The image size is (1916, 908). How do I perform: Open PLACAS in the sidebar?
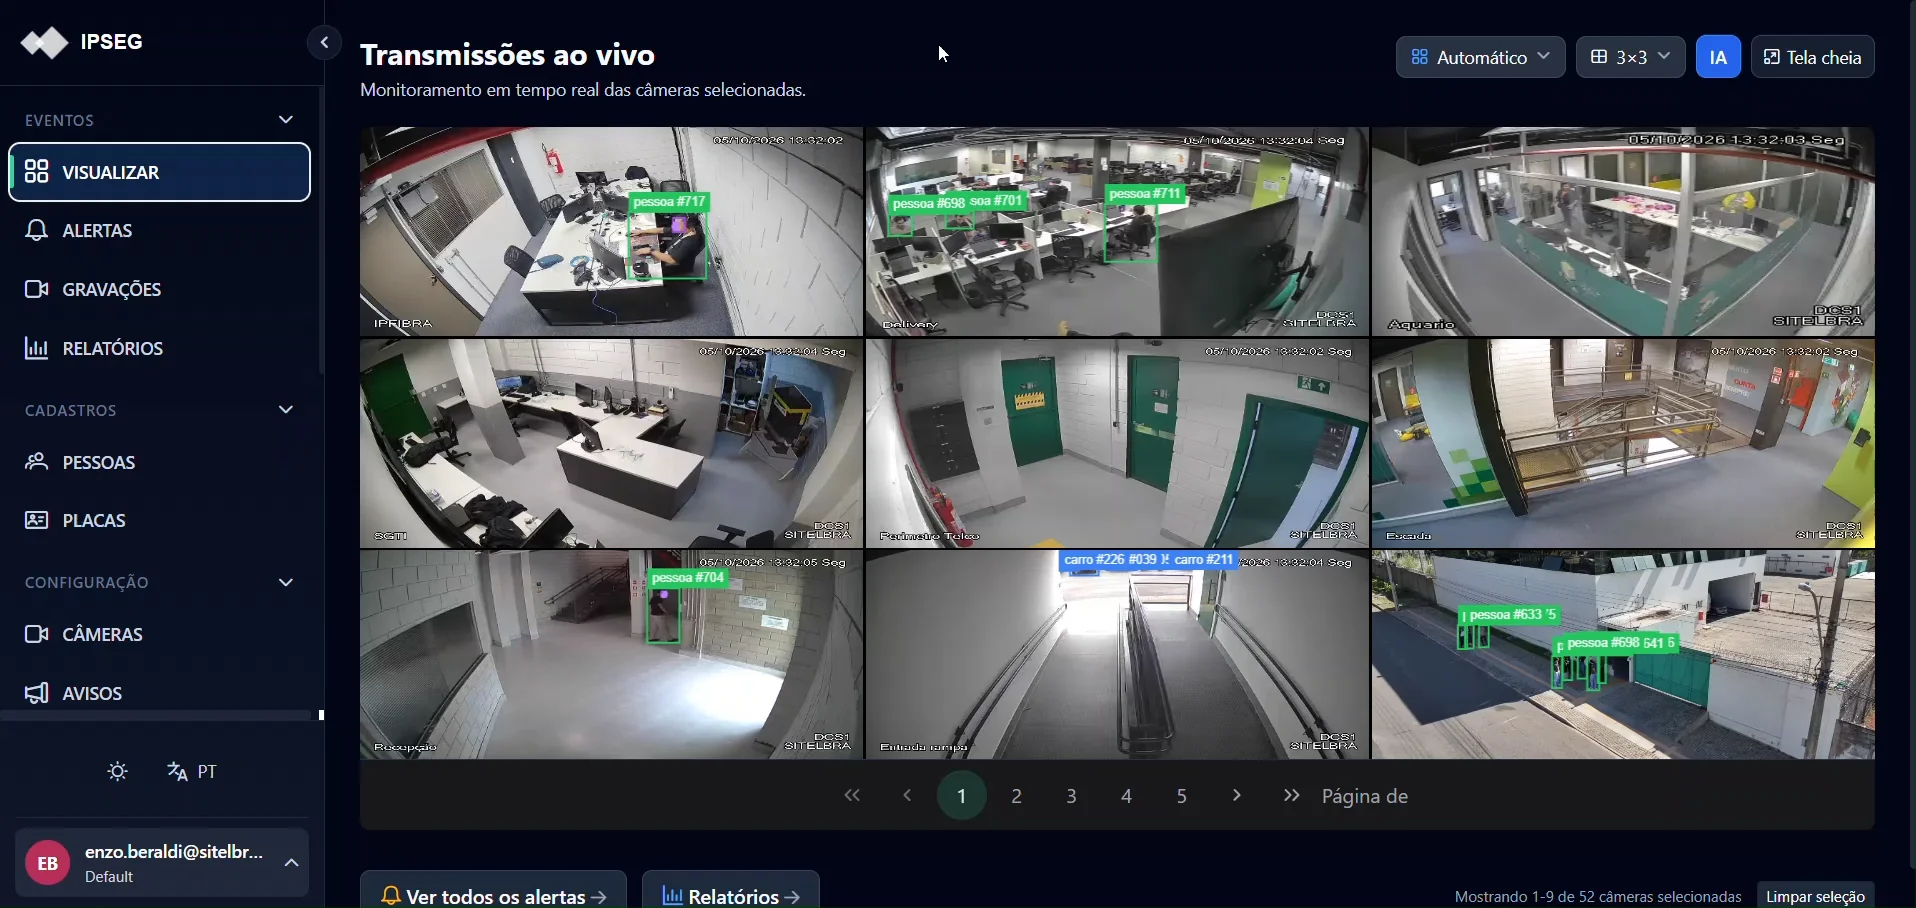(160, 521)
